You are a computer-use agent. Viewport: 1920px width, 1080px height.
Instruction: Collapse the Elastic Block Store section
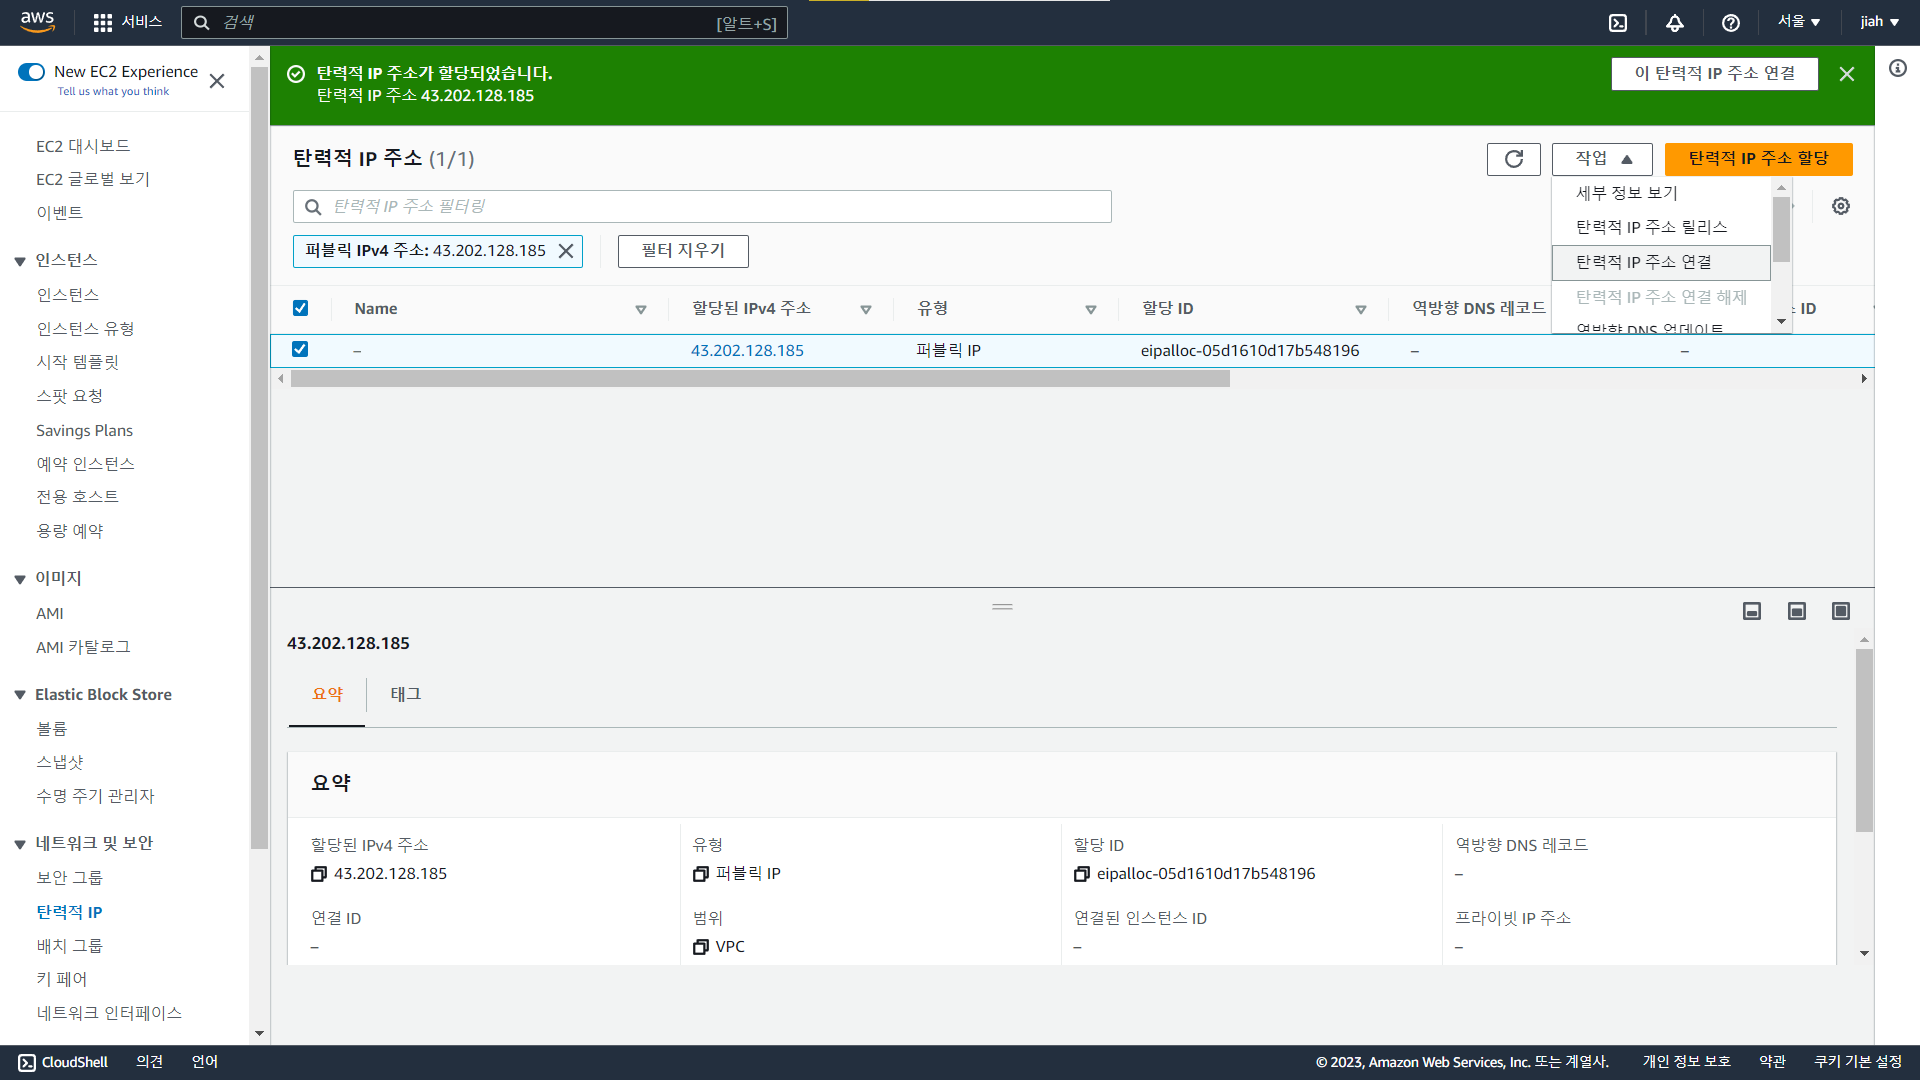[20, 695]
